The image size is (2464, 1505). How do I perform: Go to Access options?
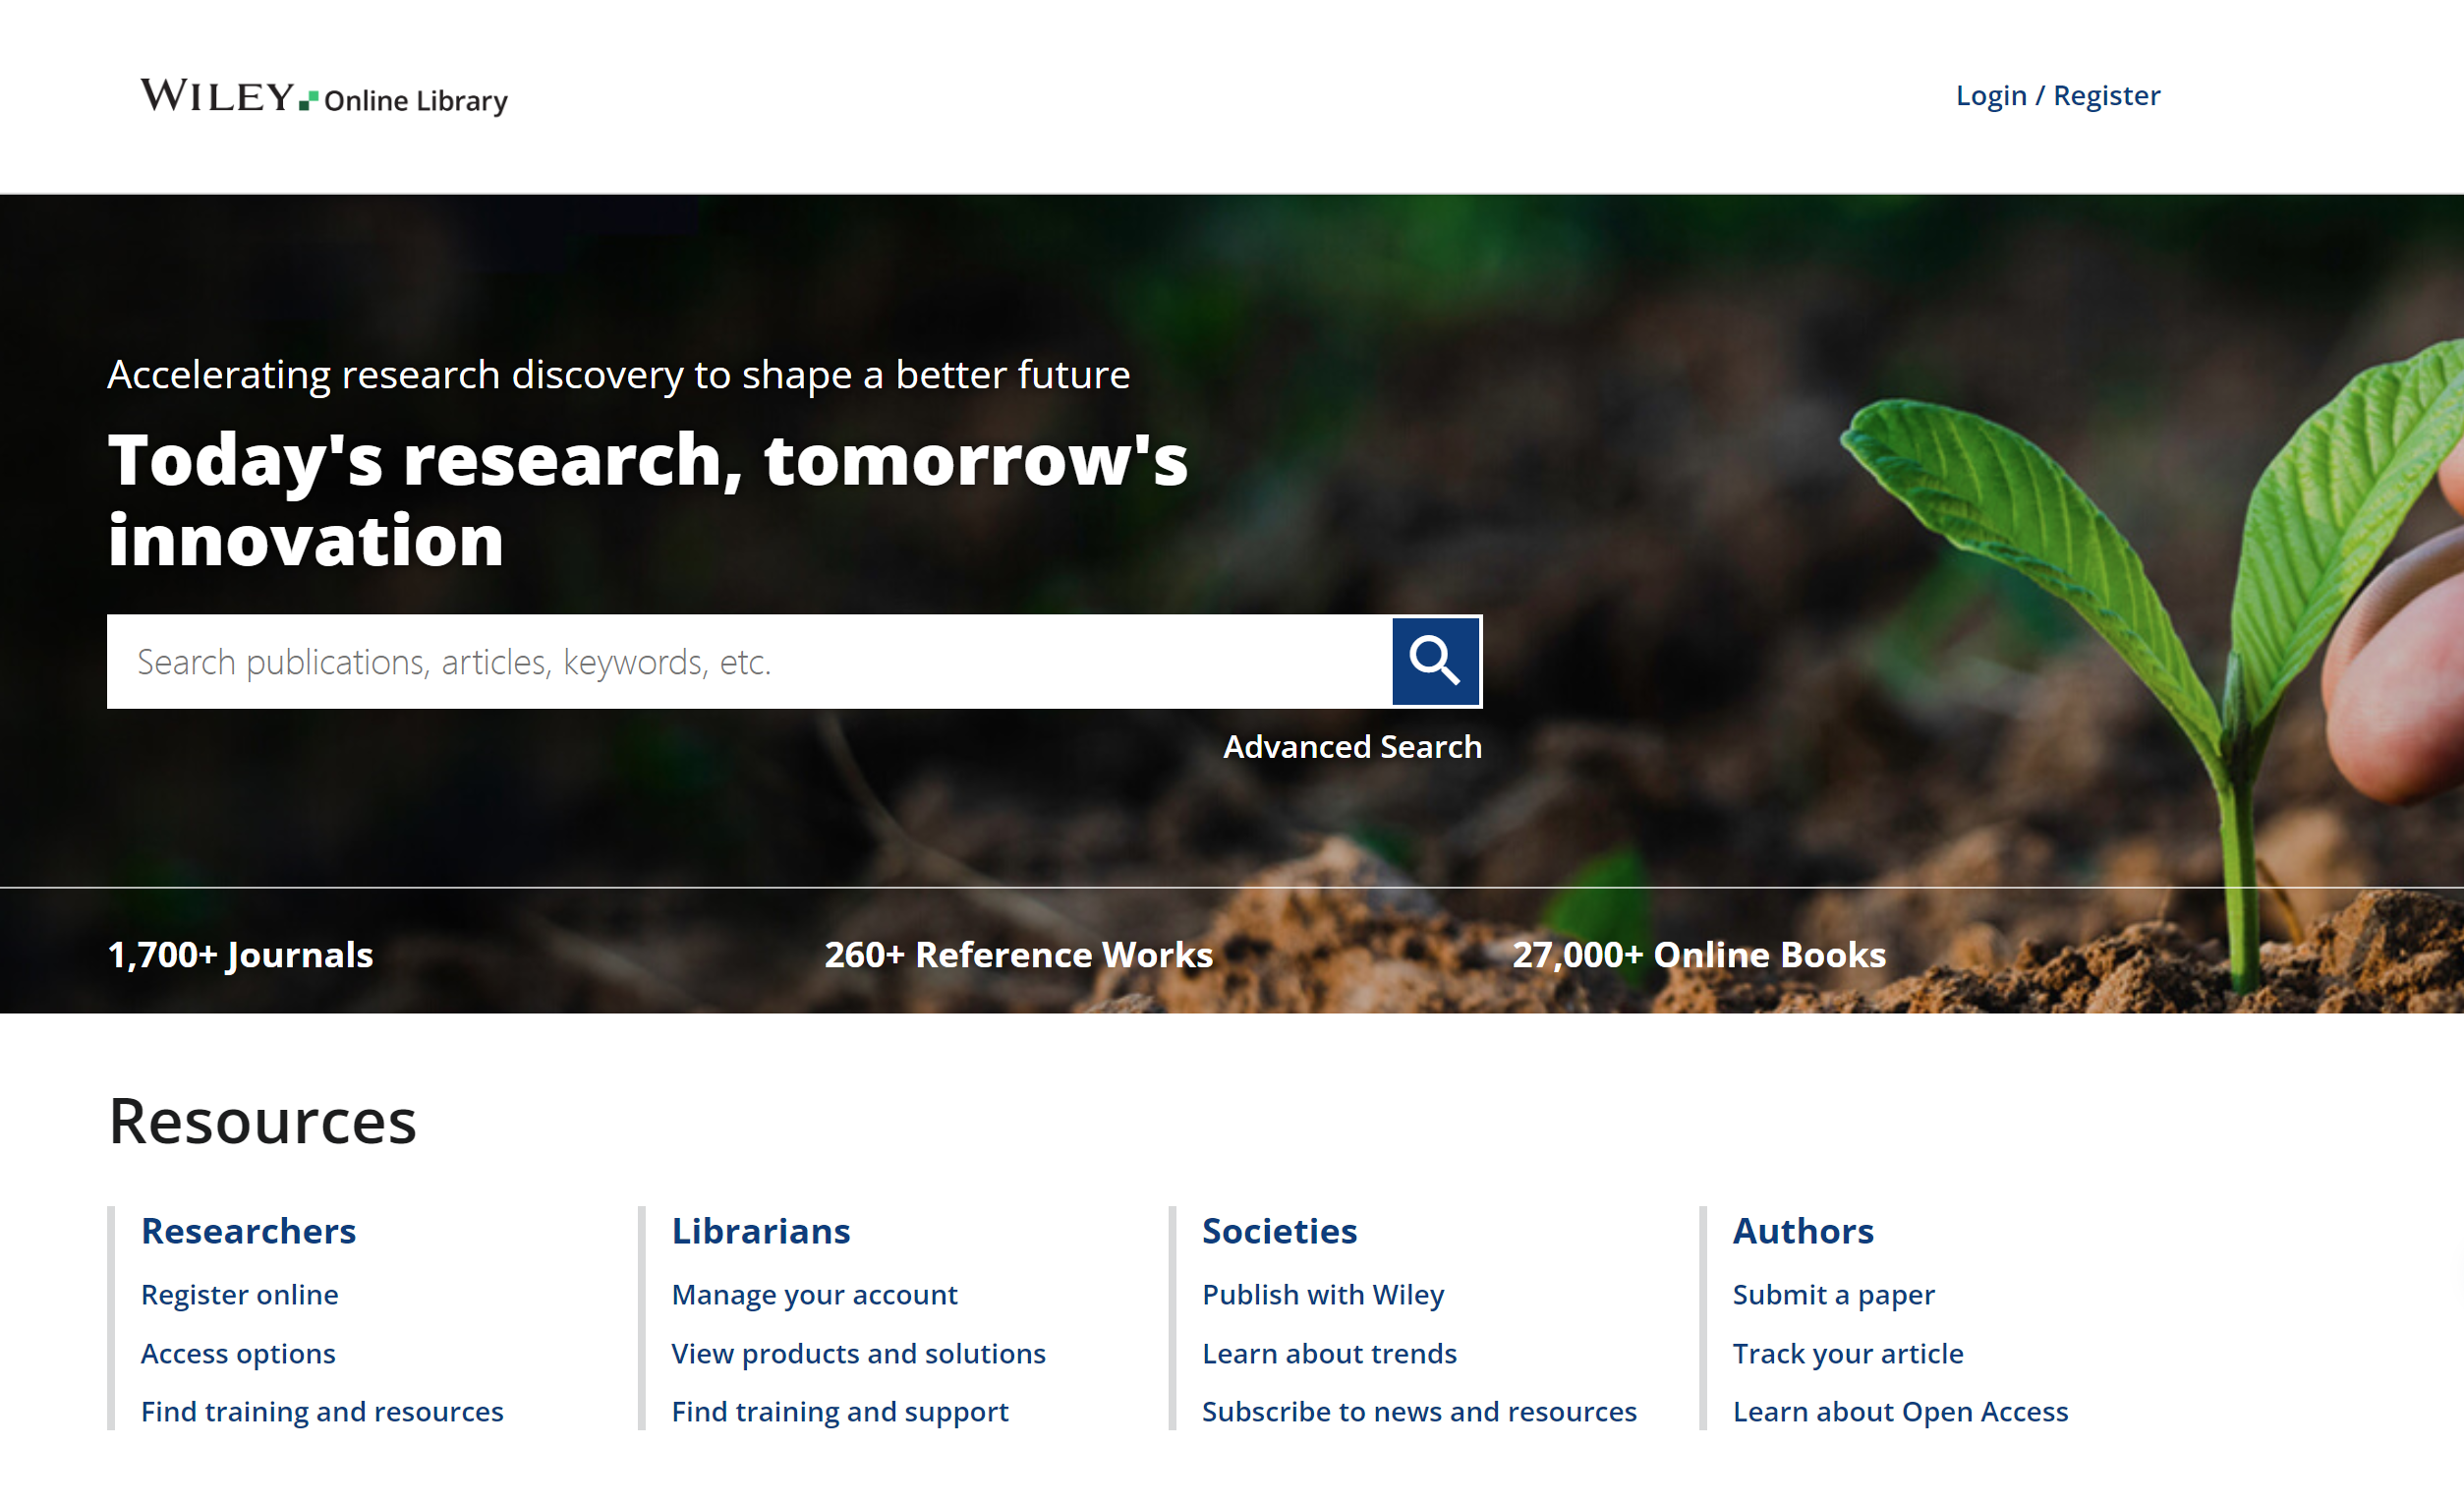click(238, 1353)
